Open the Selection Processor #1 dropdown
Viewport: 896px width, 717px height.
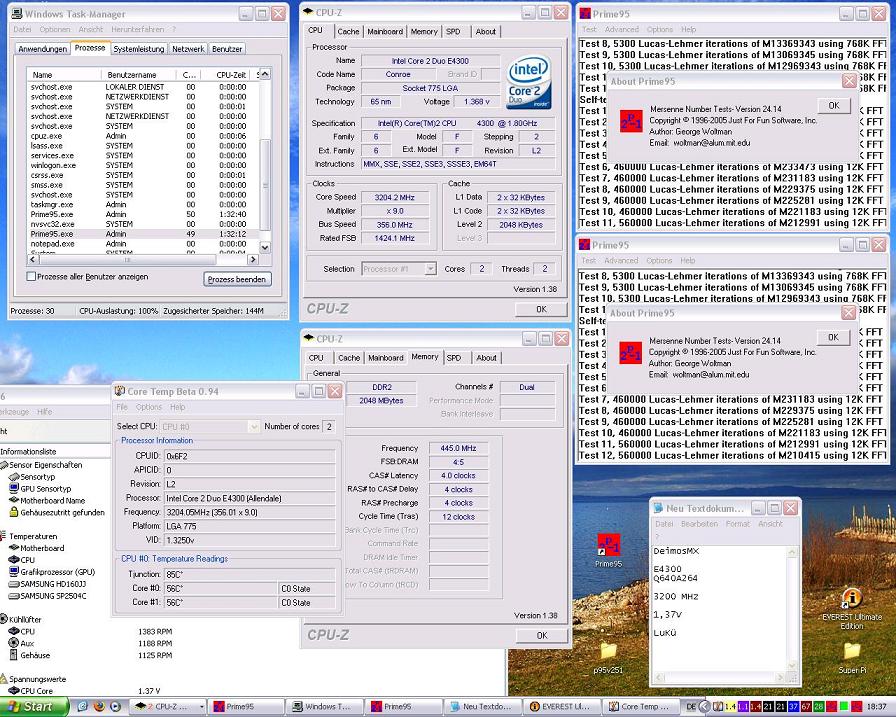point(430,269)
